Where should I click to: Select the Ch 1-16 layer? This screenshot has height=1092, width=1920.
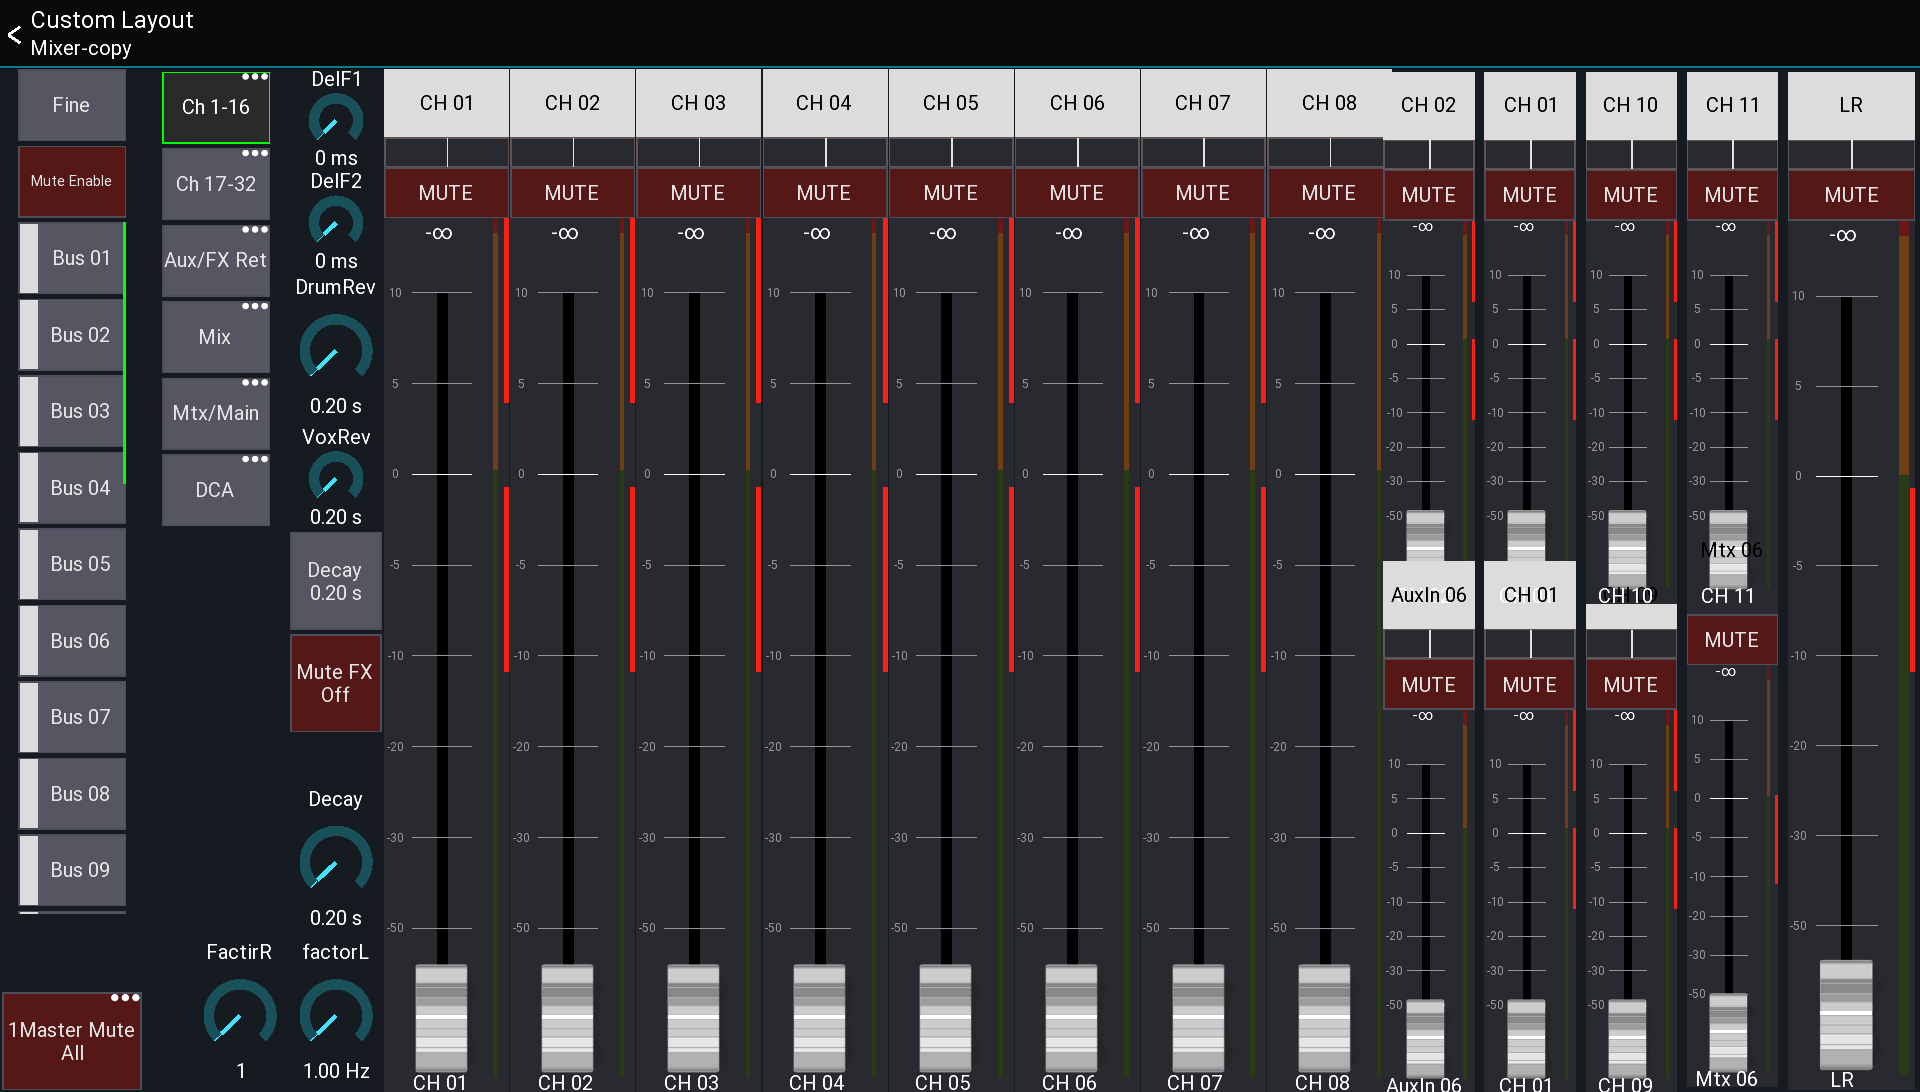[x=216, y=107]
